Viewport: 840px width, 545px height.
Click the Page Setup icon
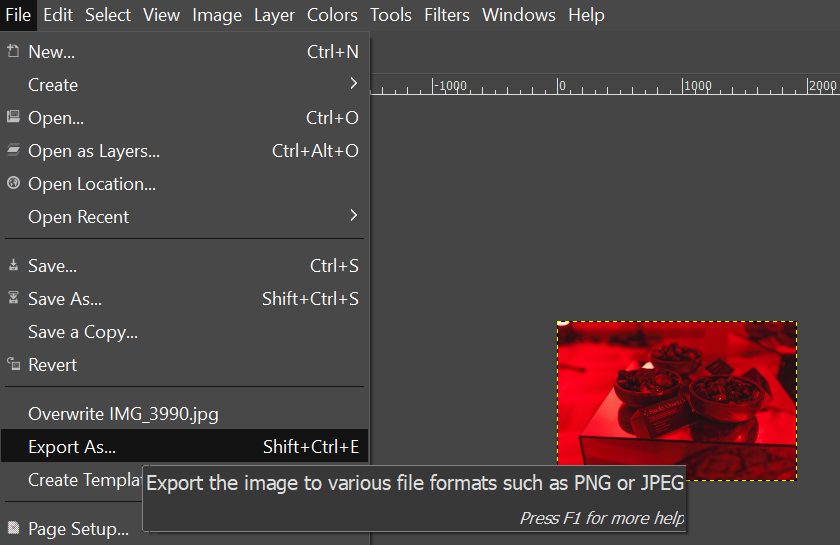click(13, 529)
